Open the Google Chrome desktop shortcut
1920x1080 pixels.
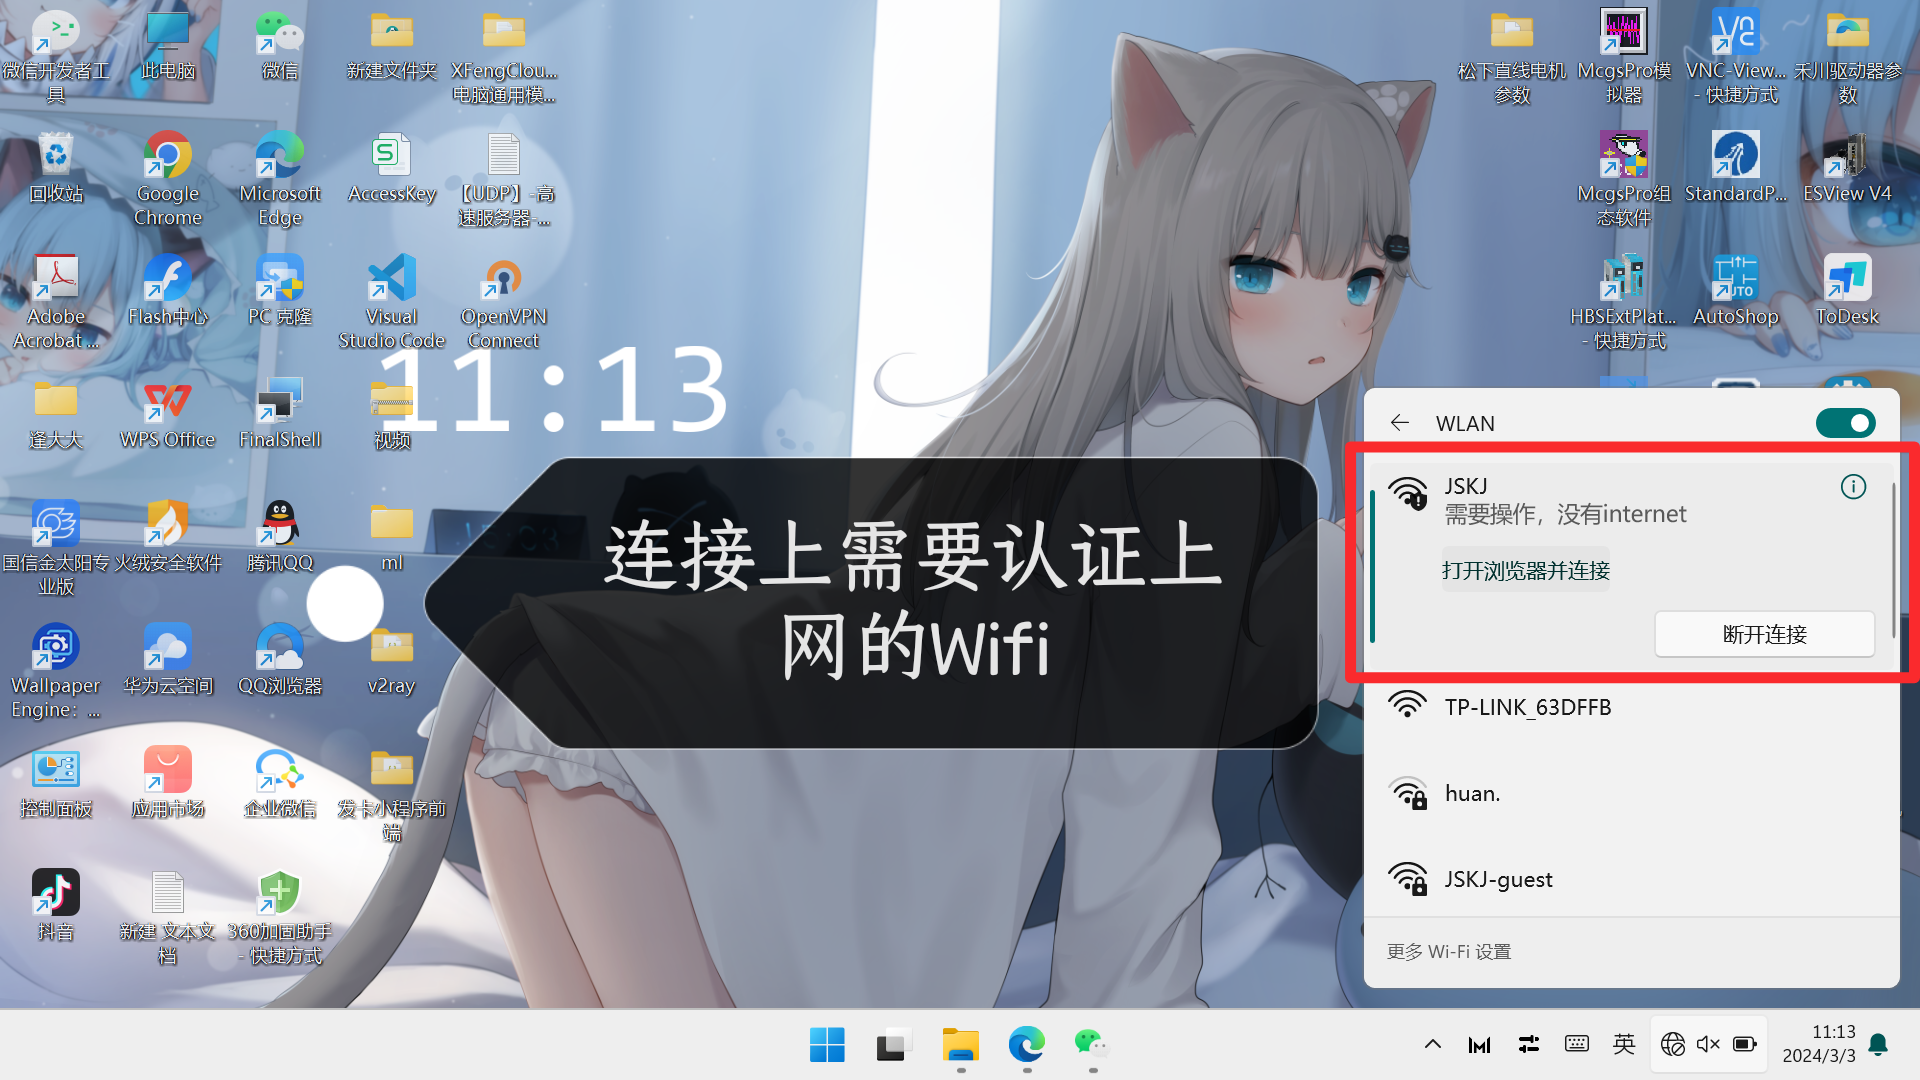(168, 179)
